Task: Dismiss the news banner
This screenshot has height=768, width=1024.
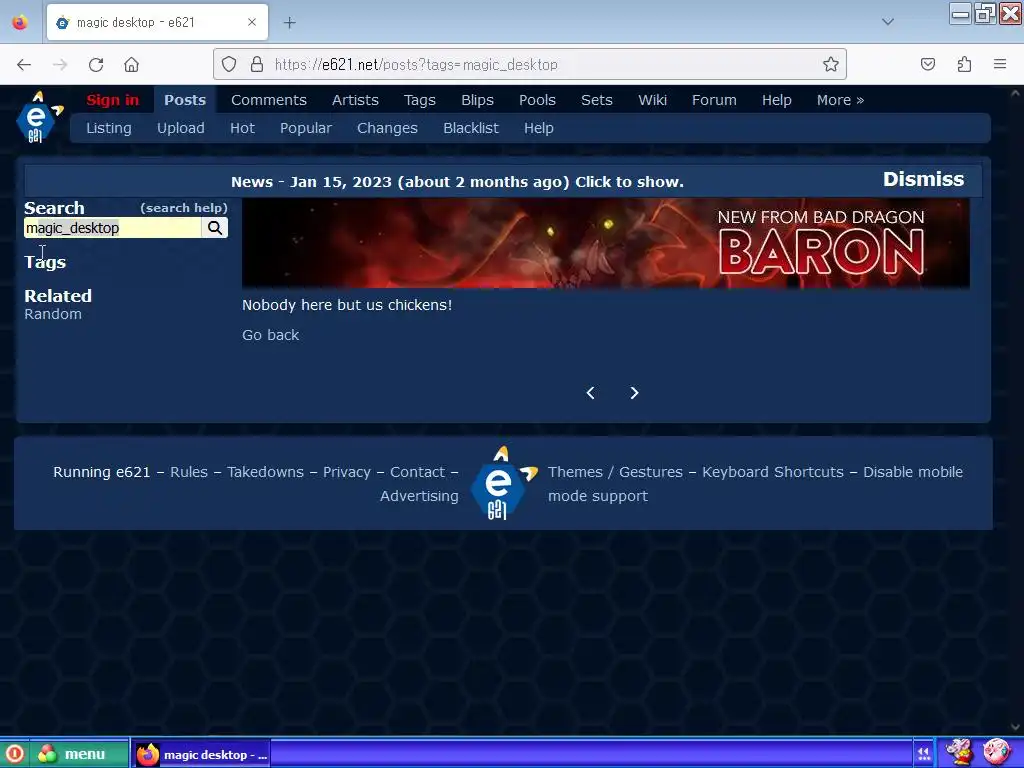Action: click(x=923, y=179)
